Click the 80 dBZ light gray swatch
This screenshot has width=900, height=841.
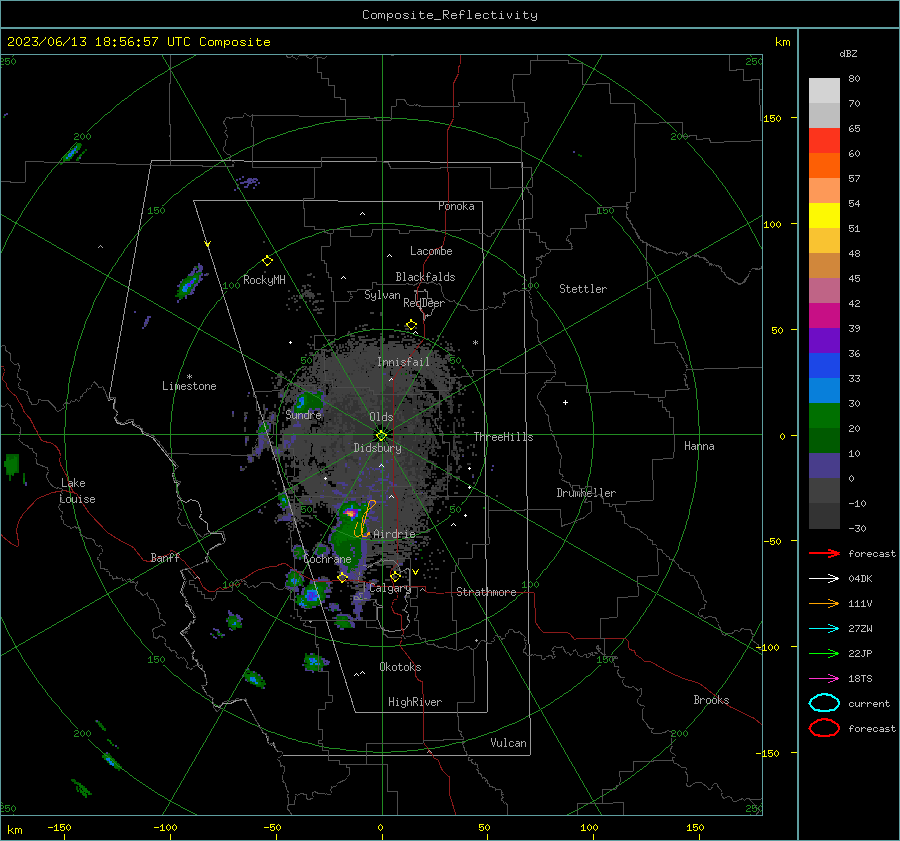(x=824, y=90)
